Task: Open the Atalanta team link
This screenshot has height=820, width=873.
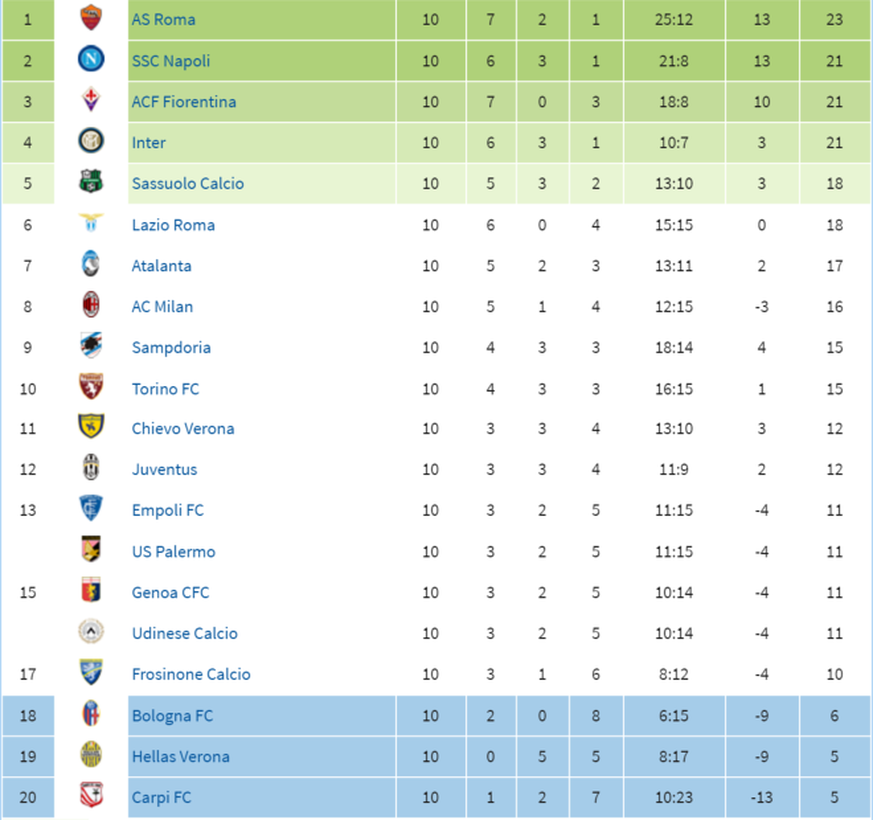Action: [161, 266]
